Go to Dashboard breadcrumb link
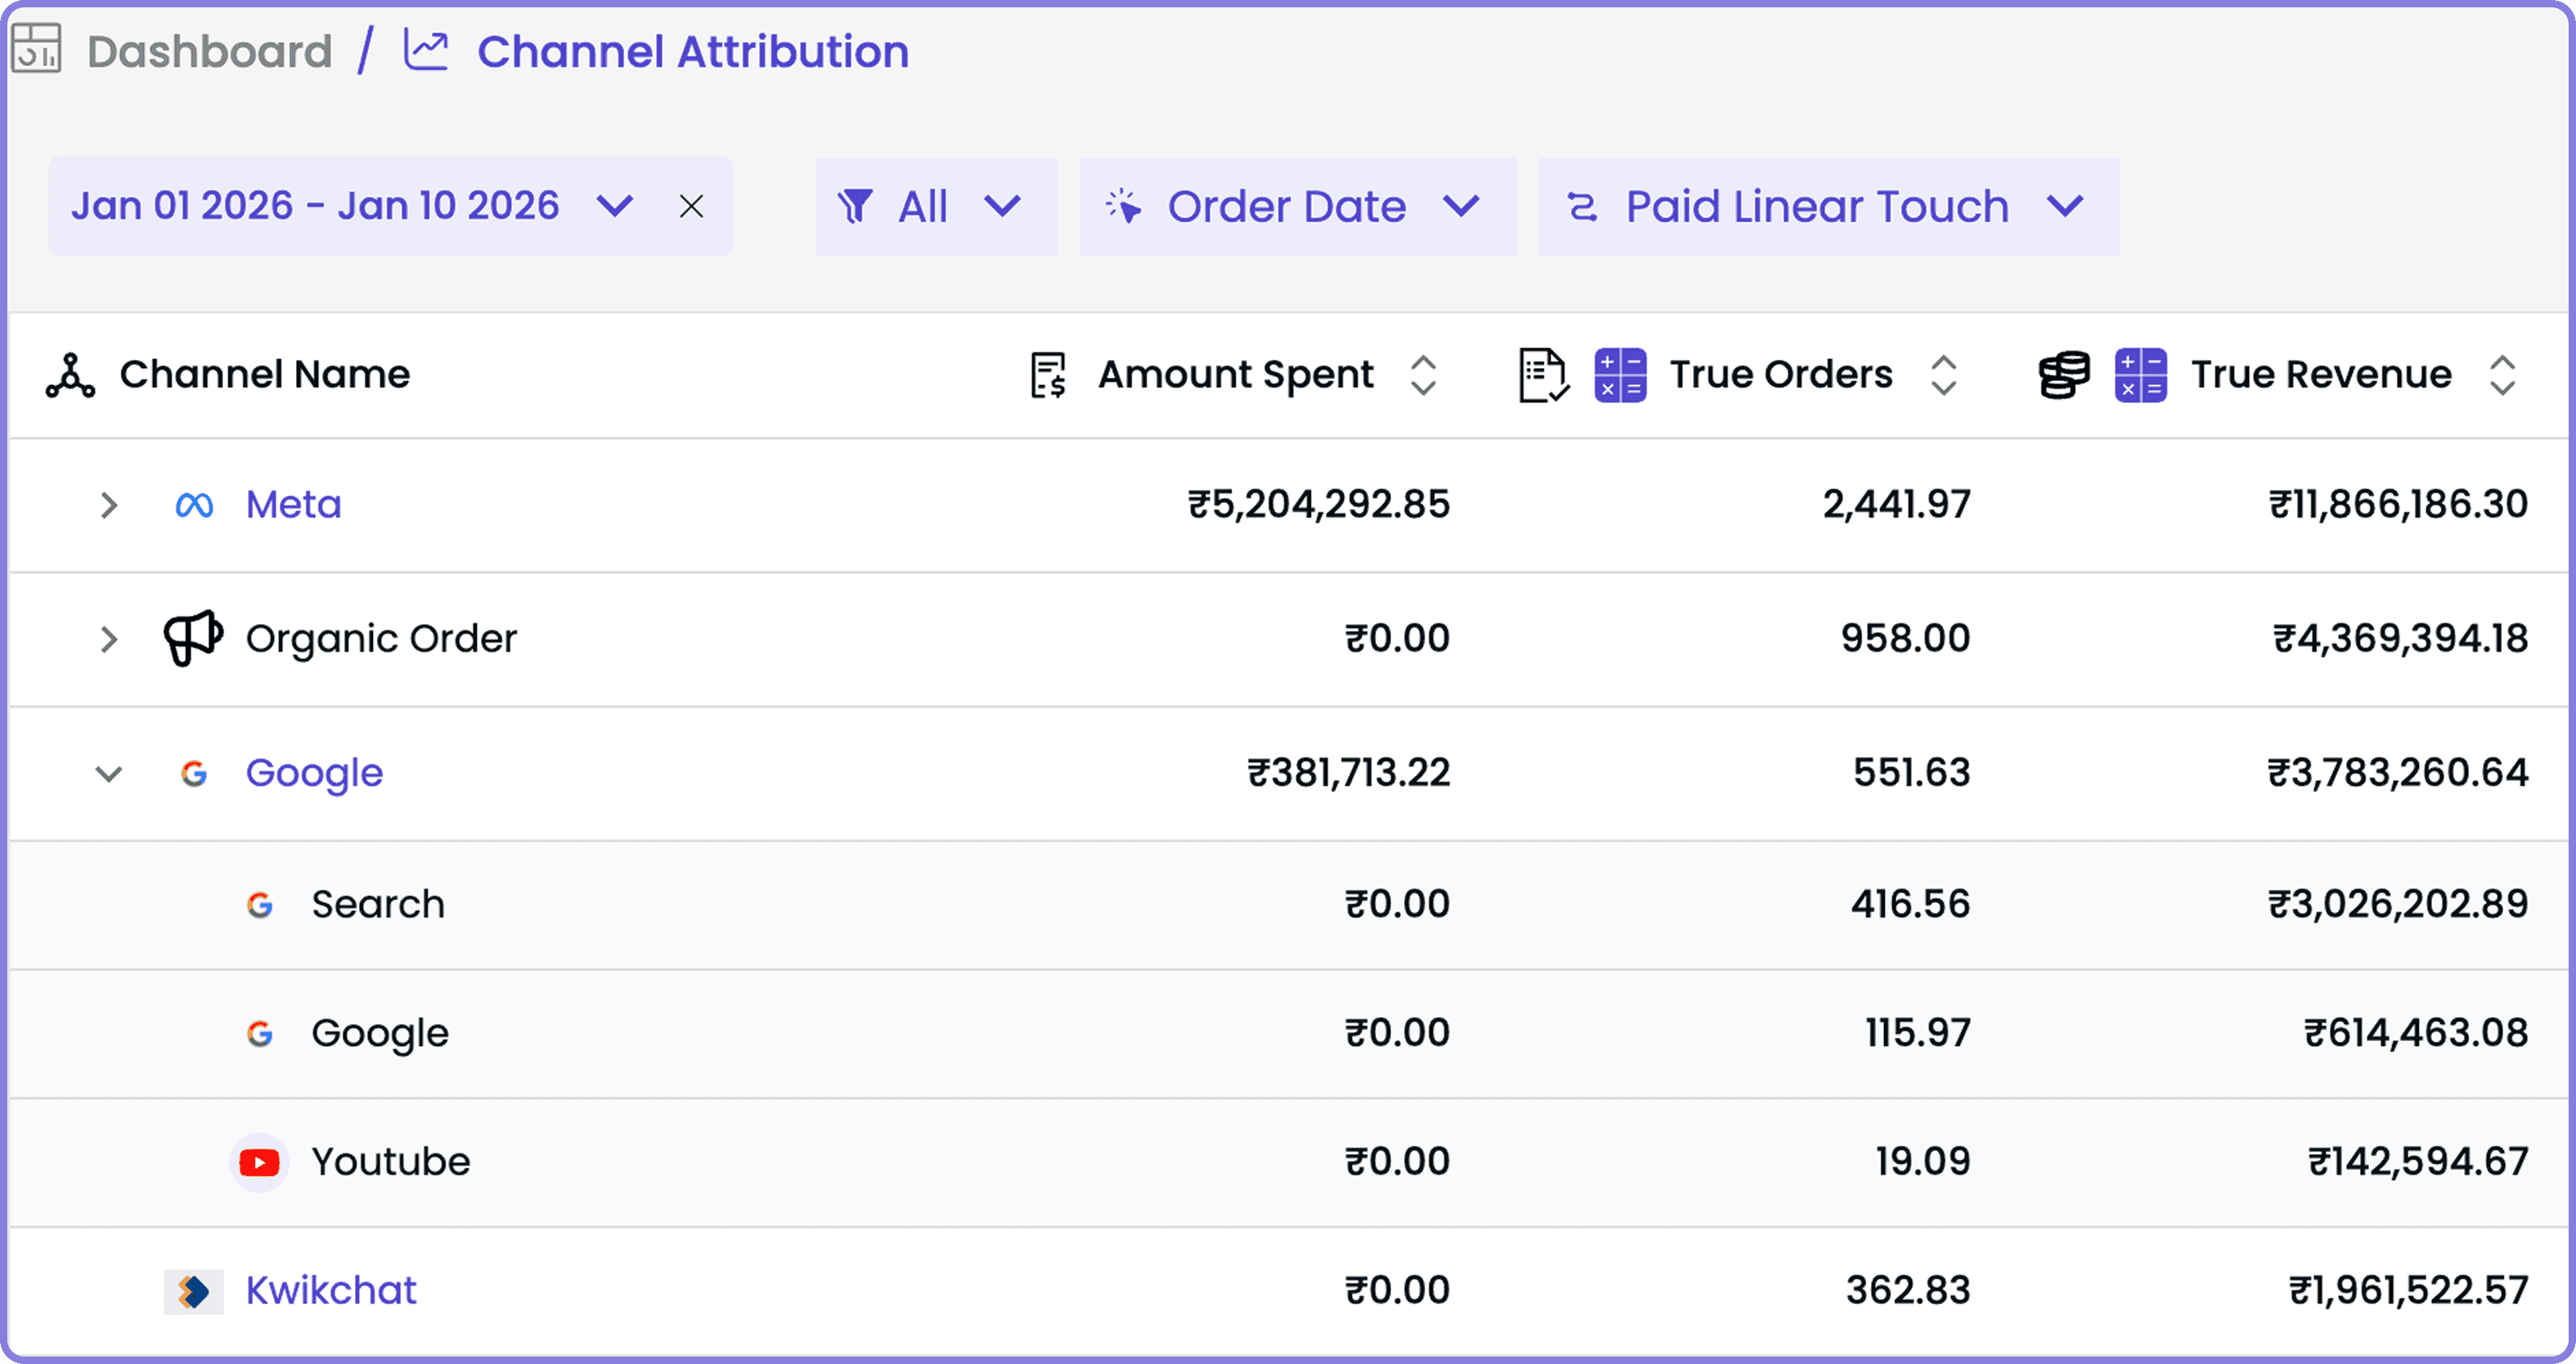Viewport: 2576px width, 1364px height. 209,51
